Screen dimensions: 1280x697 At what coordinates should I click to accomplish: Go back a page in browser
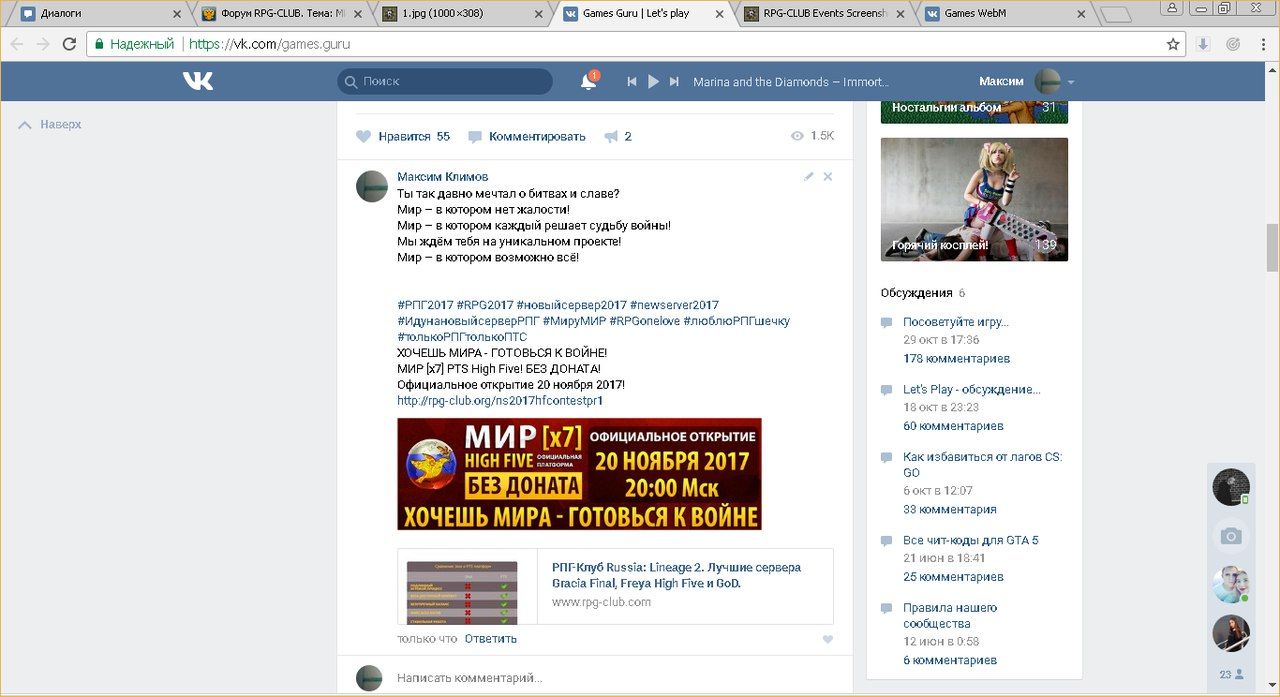point(17,44)
